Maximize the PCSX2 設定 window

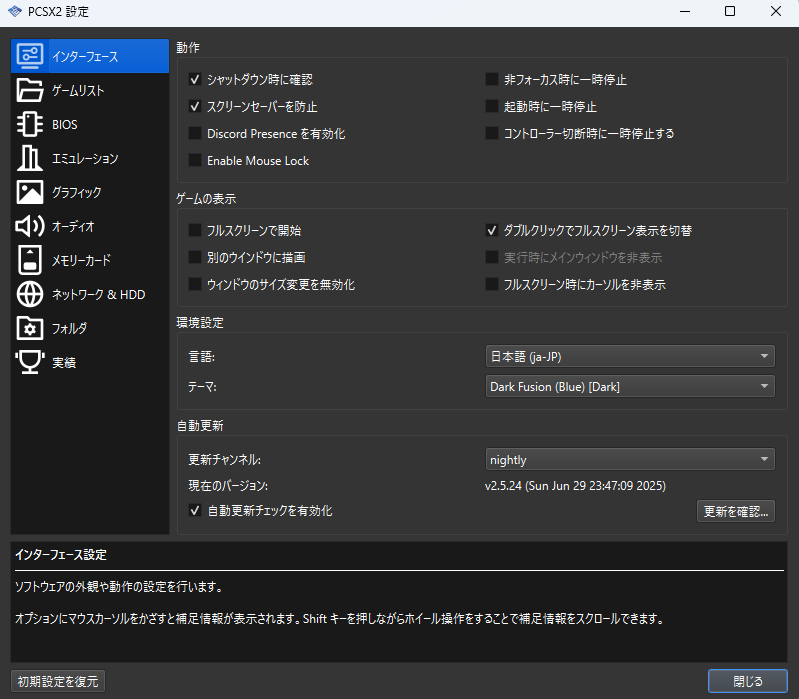[730, 11]
